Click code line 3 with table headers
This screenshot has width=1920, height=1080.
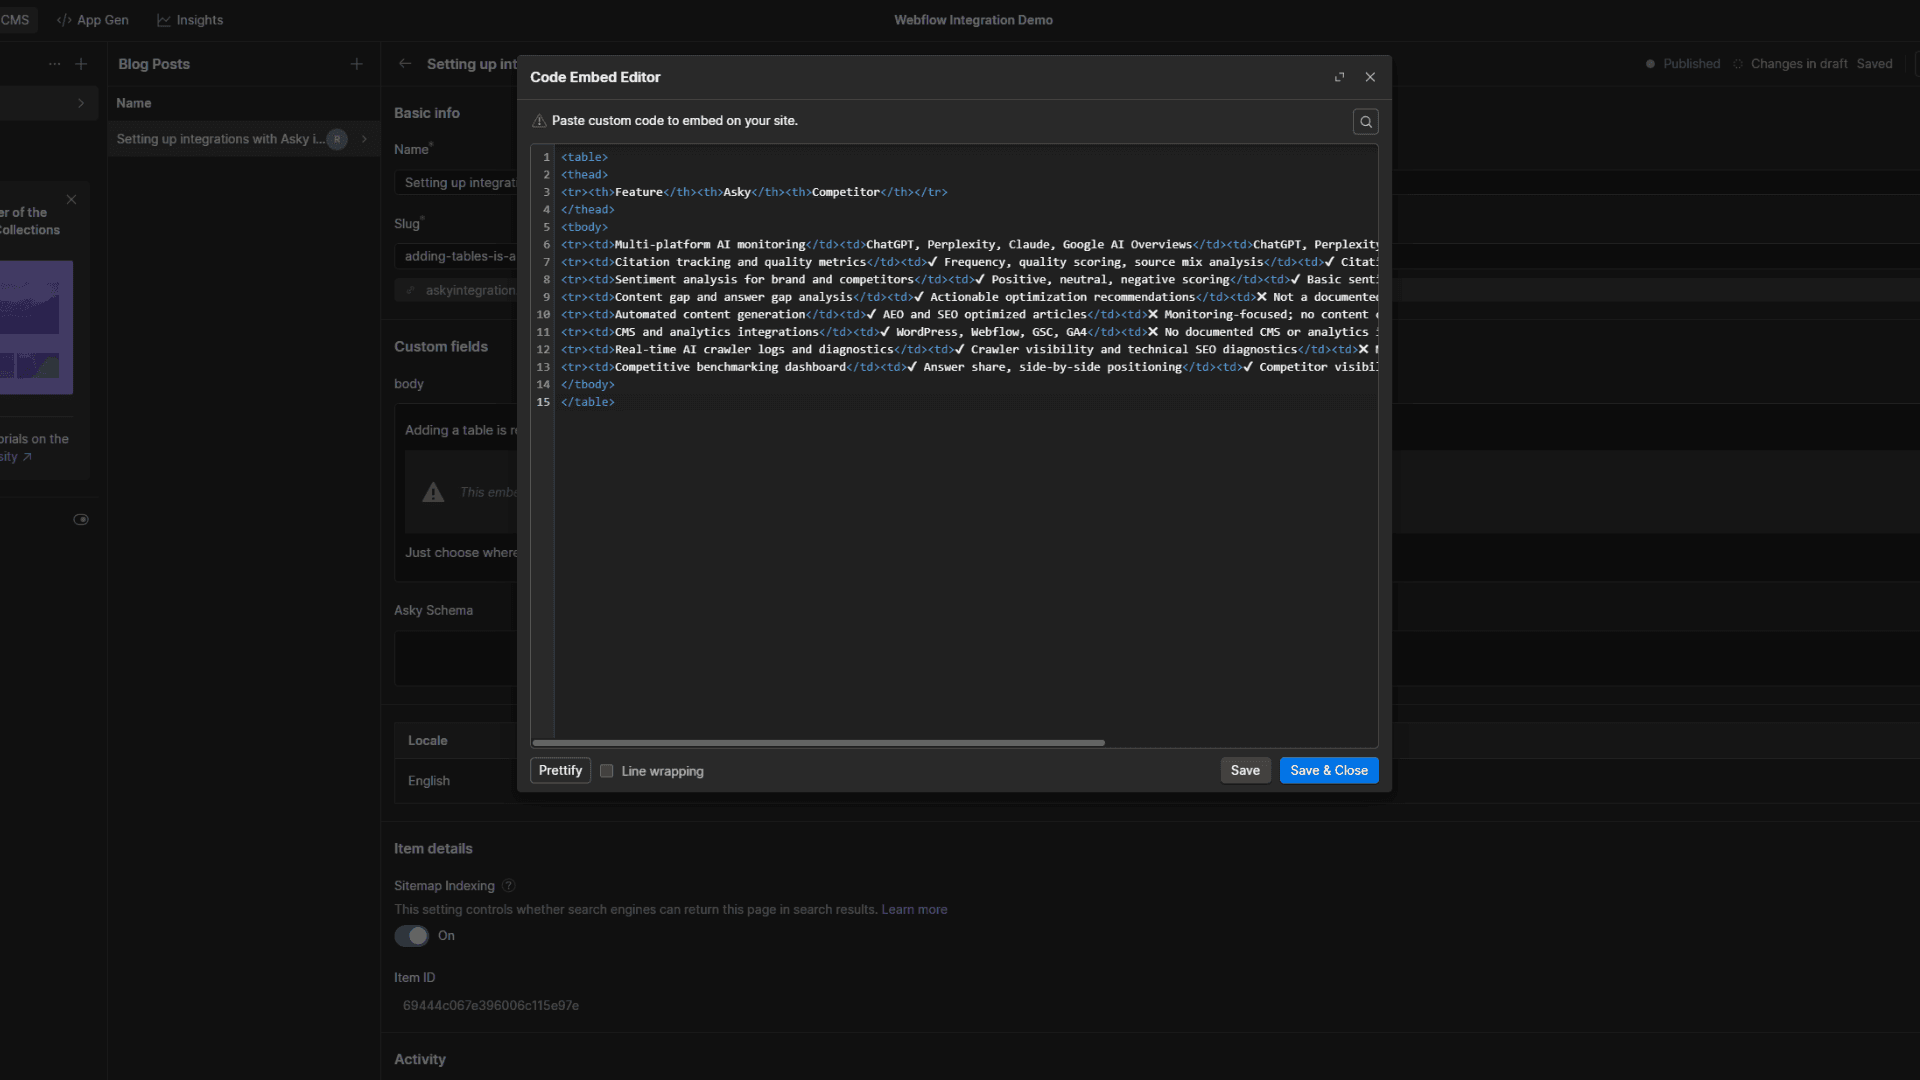tap(754, 192)
